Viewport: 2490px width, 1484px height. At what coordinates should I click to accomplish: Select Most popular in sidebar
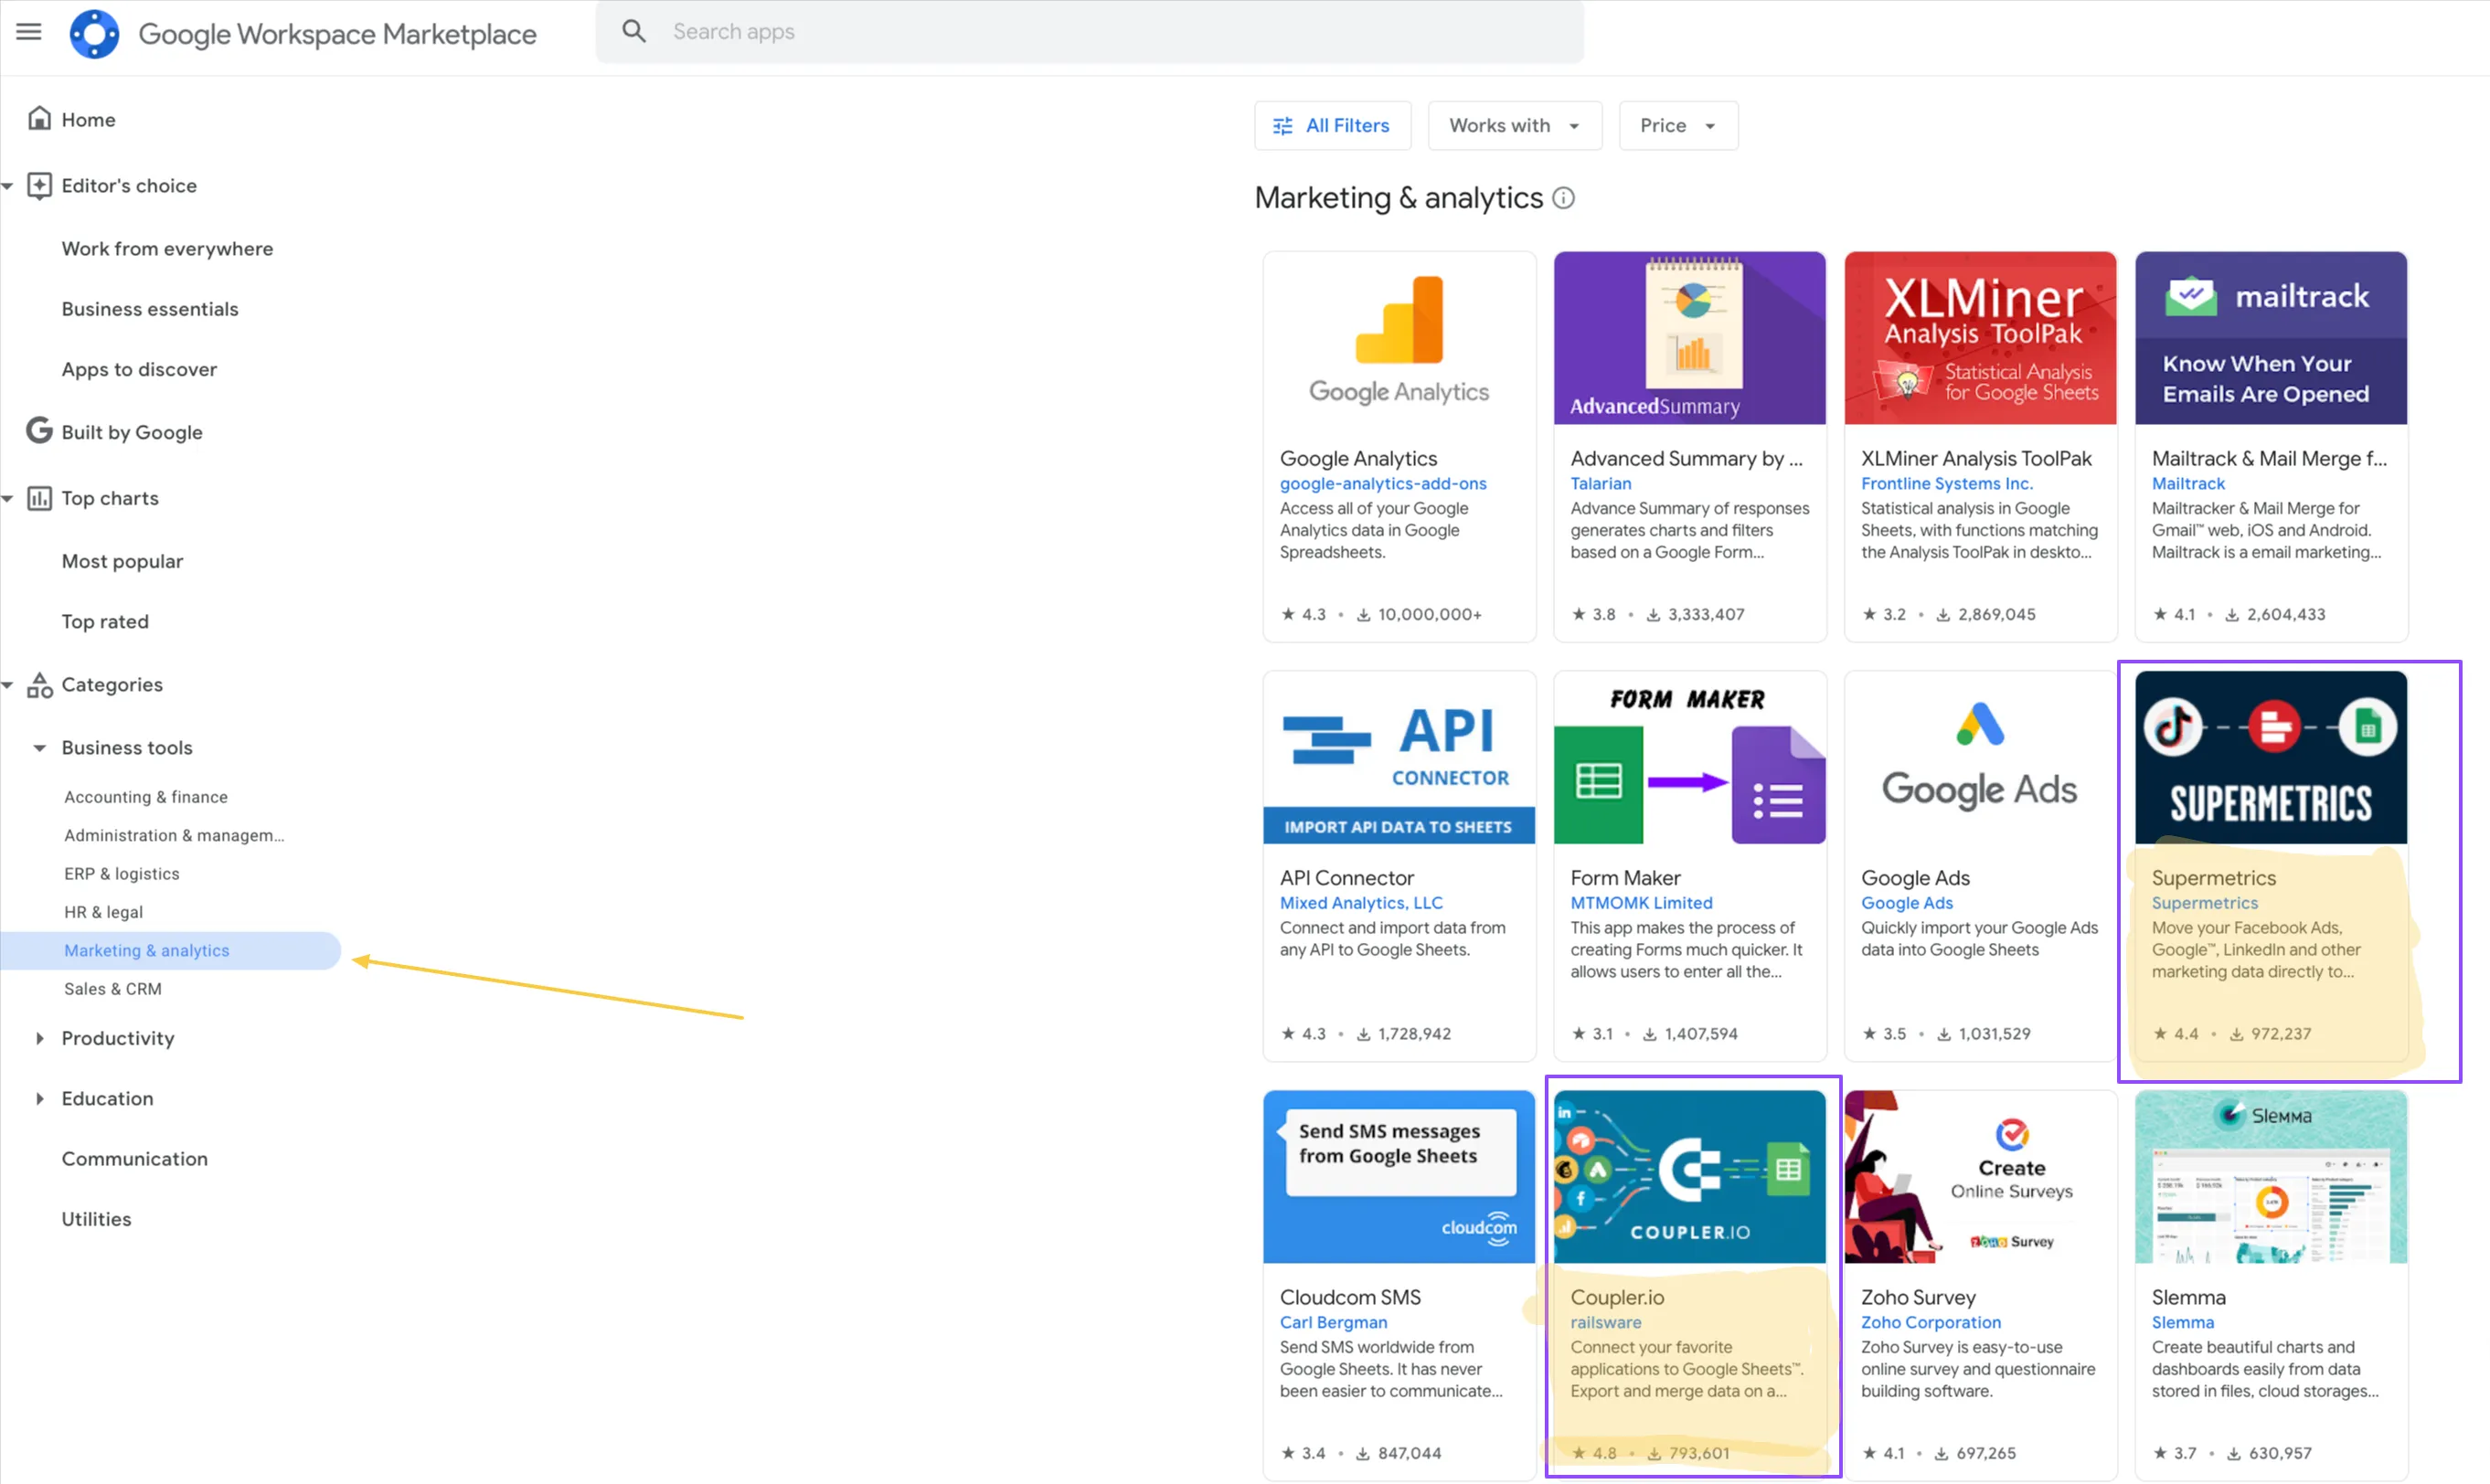122,561
